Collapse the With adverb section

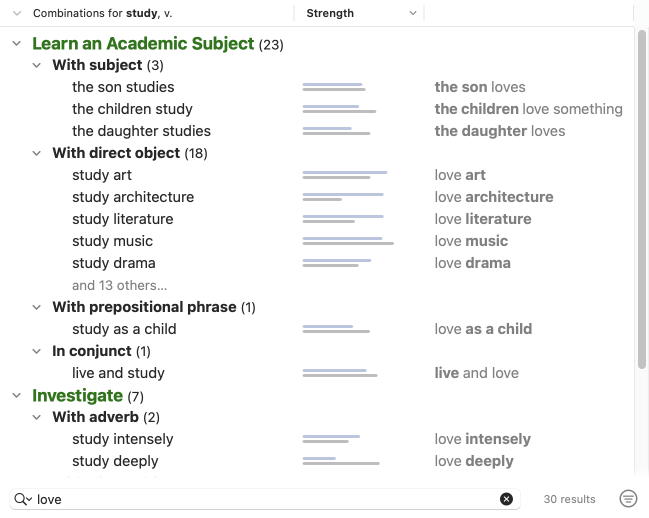point(37,418)
